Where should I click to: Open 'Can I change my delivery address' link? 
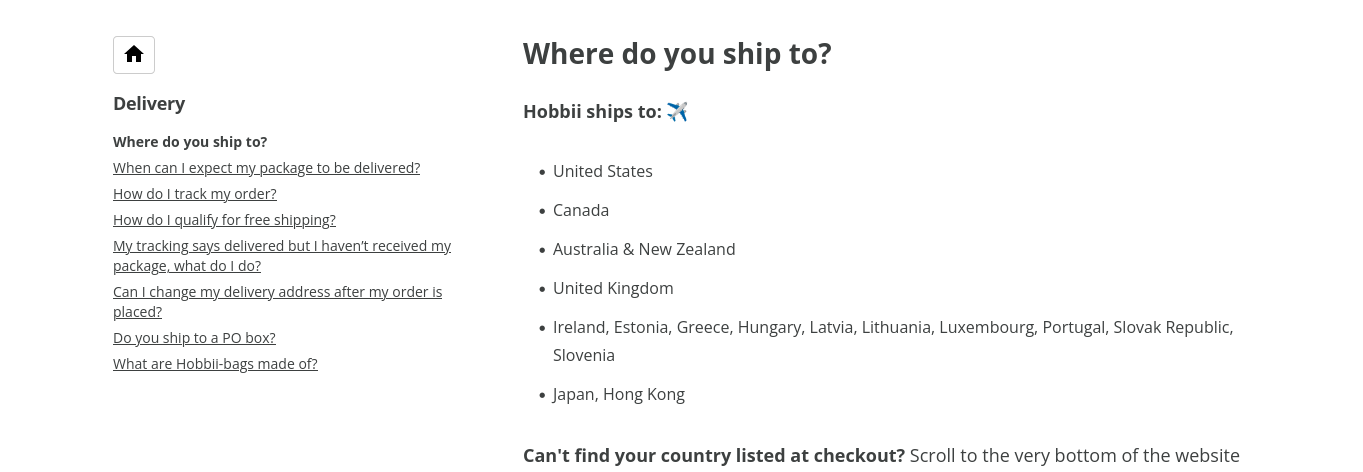pos(277,302)
